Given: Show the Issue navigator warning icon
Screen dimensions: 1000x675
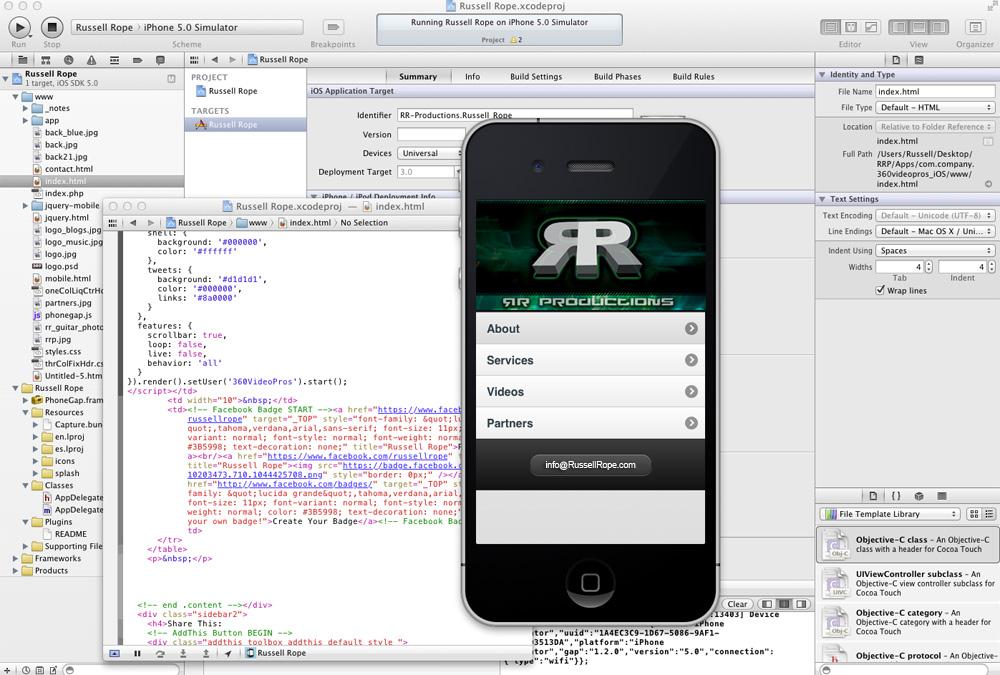Looking at the screenshot, I should tap(91, 60).
